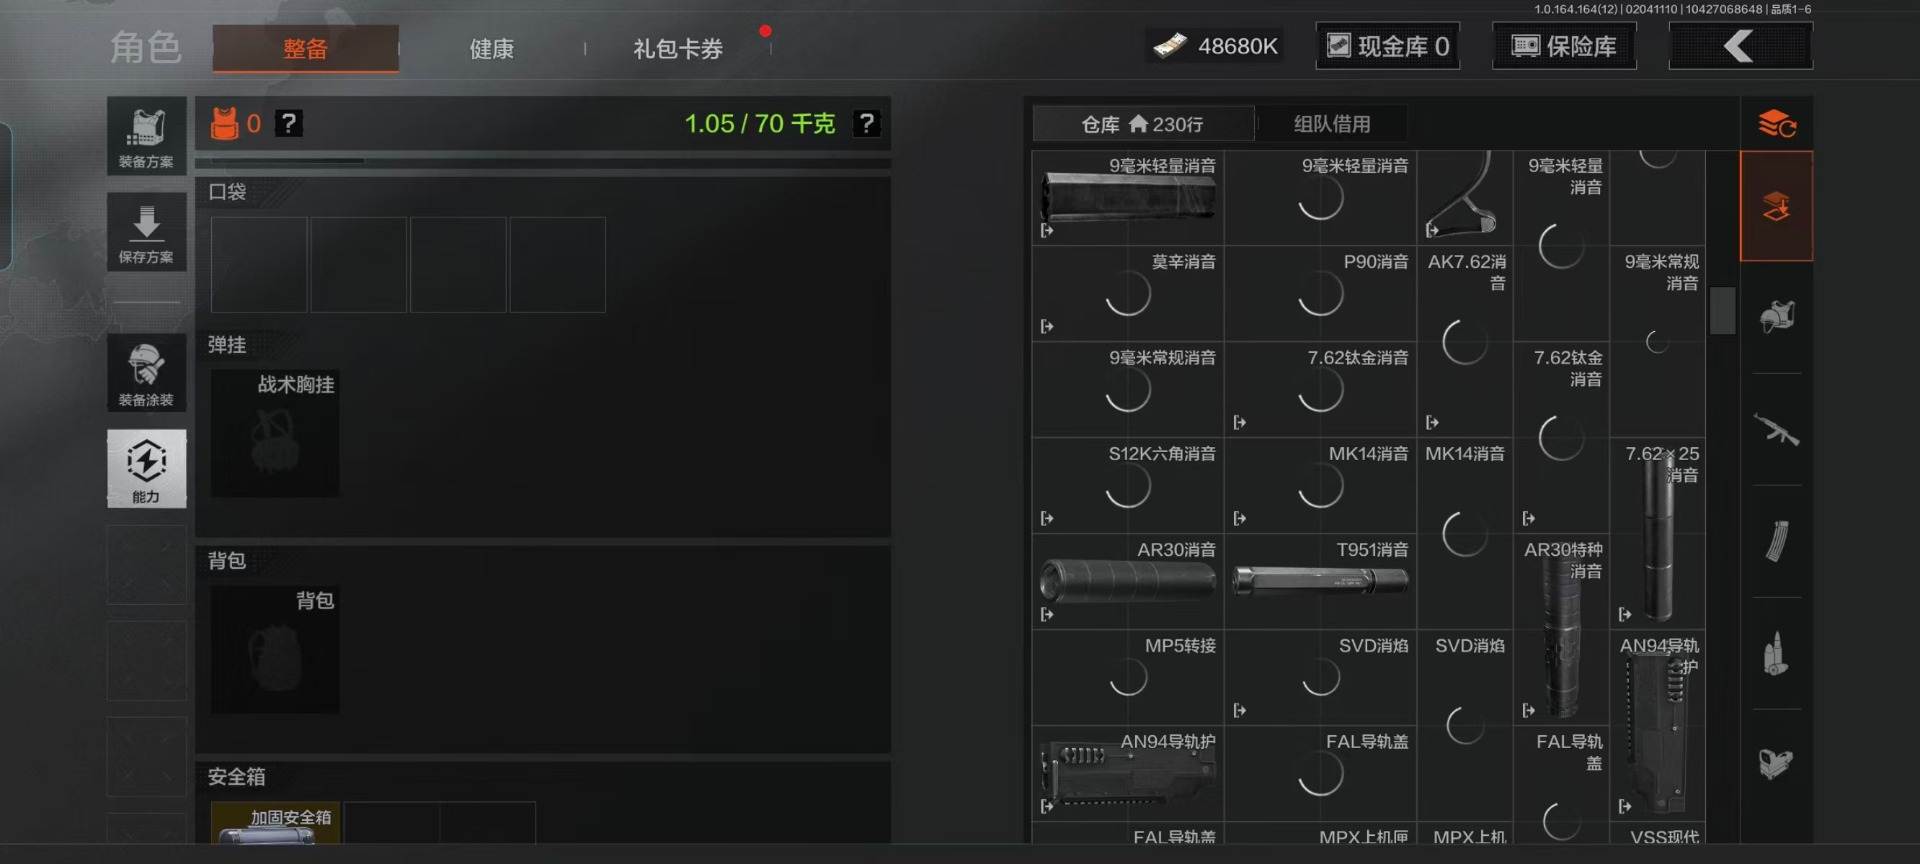Select the P90消音 stash item
Viewport: 1920px width, 864px height.
(x=1320, y=293)
